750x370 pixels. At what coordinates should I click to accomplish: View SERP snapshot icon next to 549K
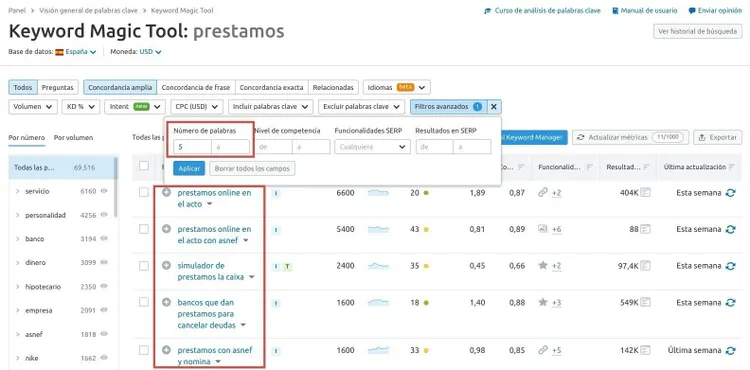(646, 303)
